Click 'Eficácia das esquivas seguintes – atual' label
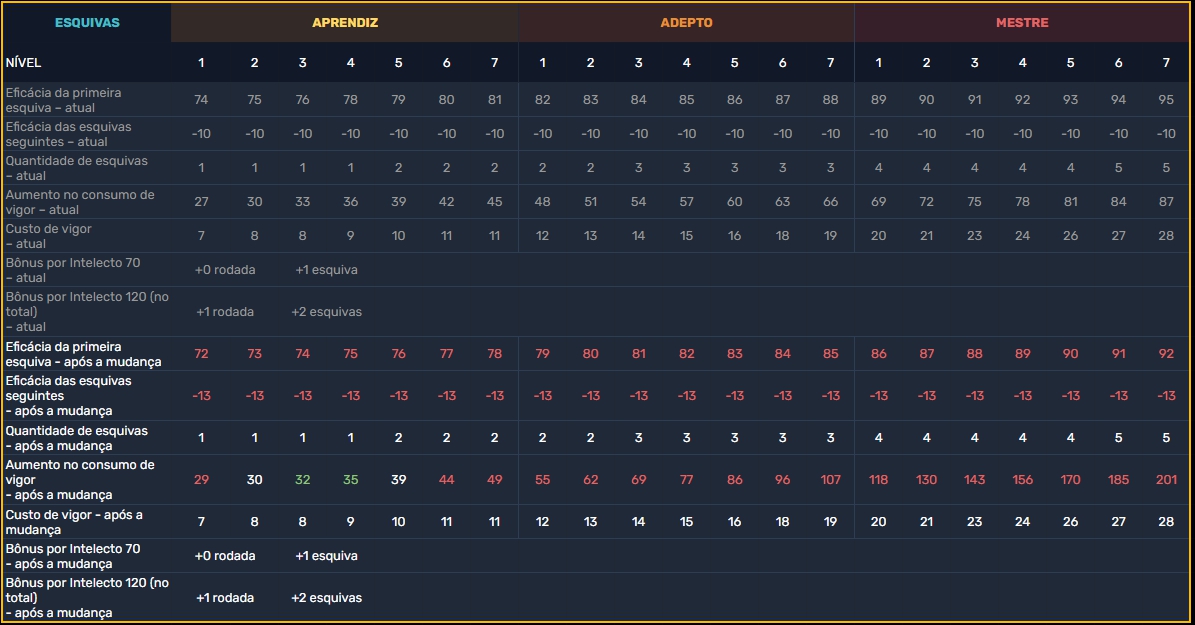Screen dimensions: 1195x625 (69, 134)
